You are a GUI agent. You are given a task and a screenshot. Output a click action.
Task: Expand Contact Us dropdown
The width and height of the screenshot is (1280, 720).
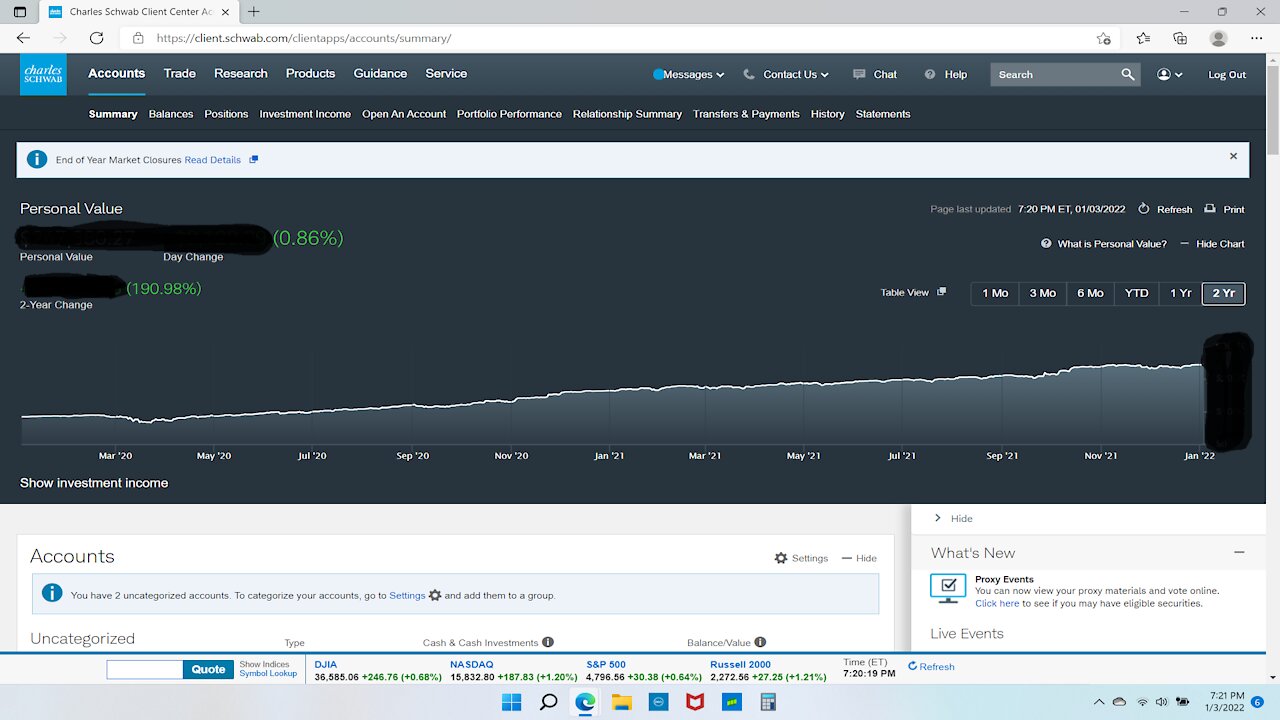click(825, 75)
